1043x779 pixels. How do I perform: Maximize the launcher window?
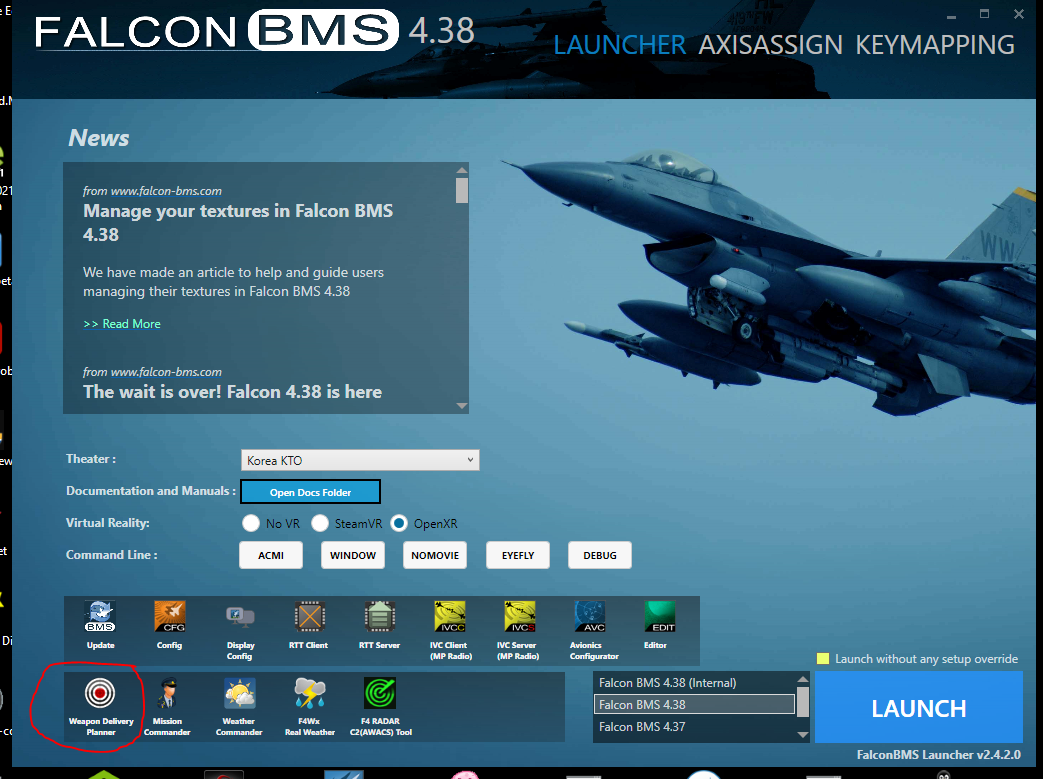point(984,14)
